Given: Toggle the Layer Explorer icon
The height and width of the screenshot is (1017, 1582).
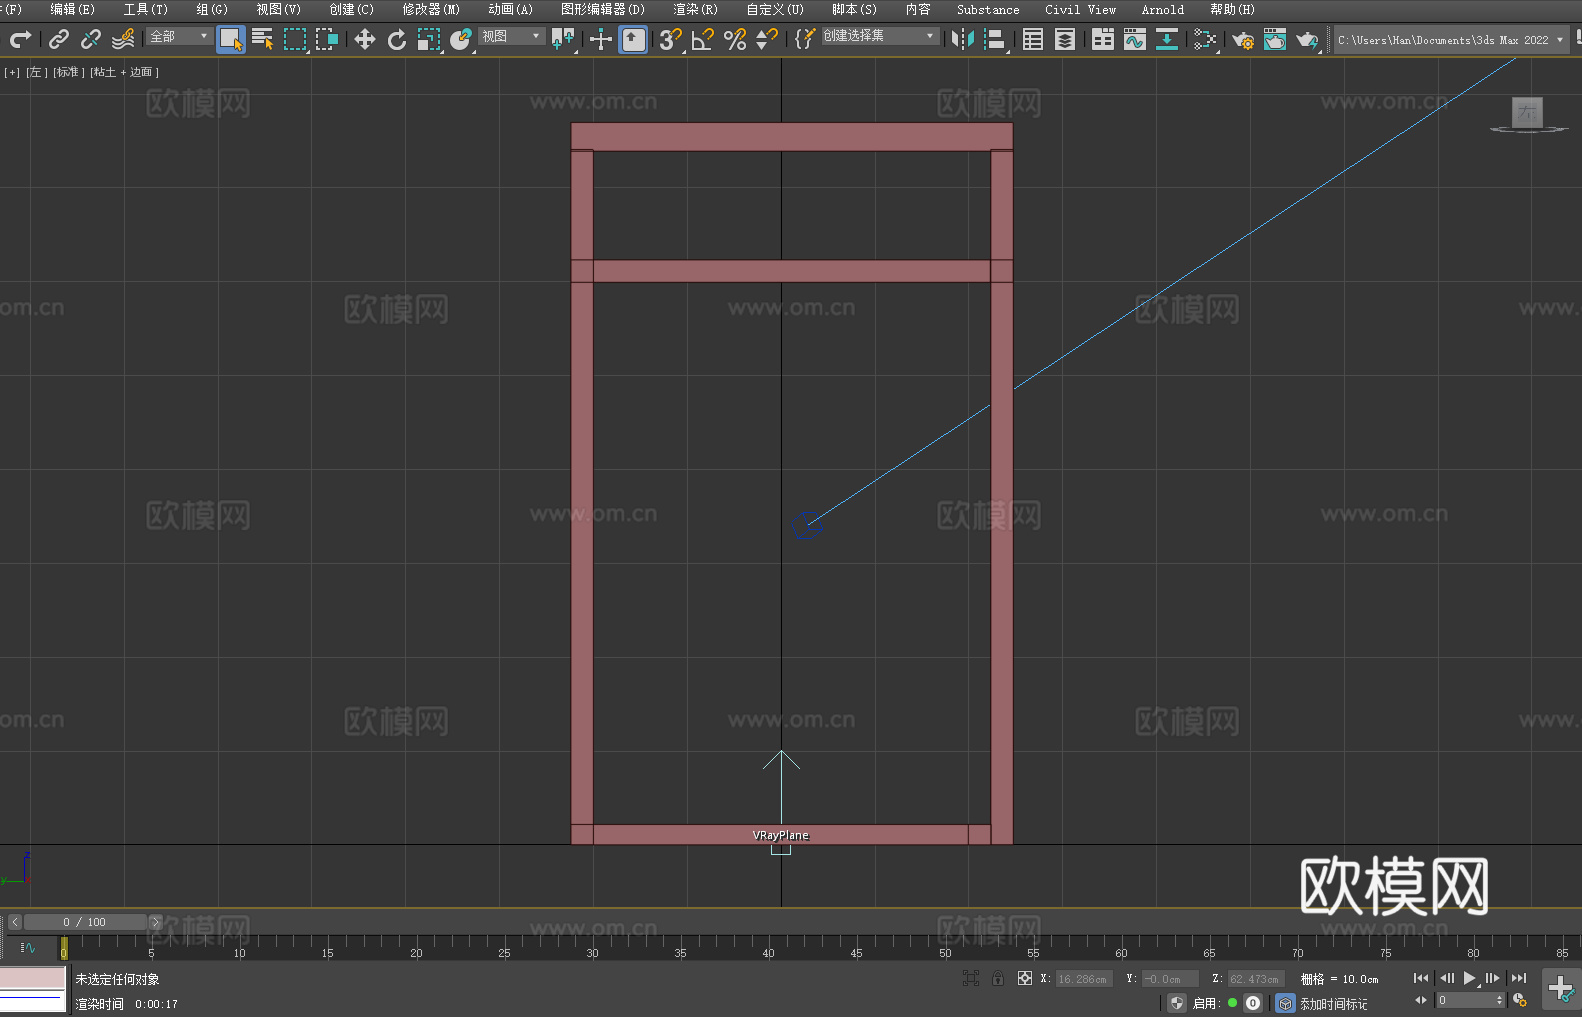Looking at the screenshot, I should click(1065, 39).
